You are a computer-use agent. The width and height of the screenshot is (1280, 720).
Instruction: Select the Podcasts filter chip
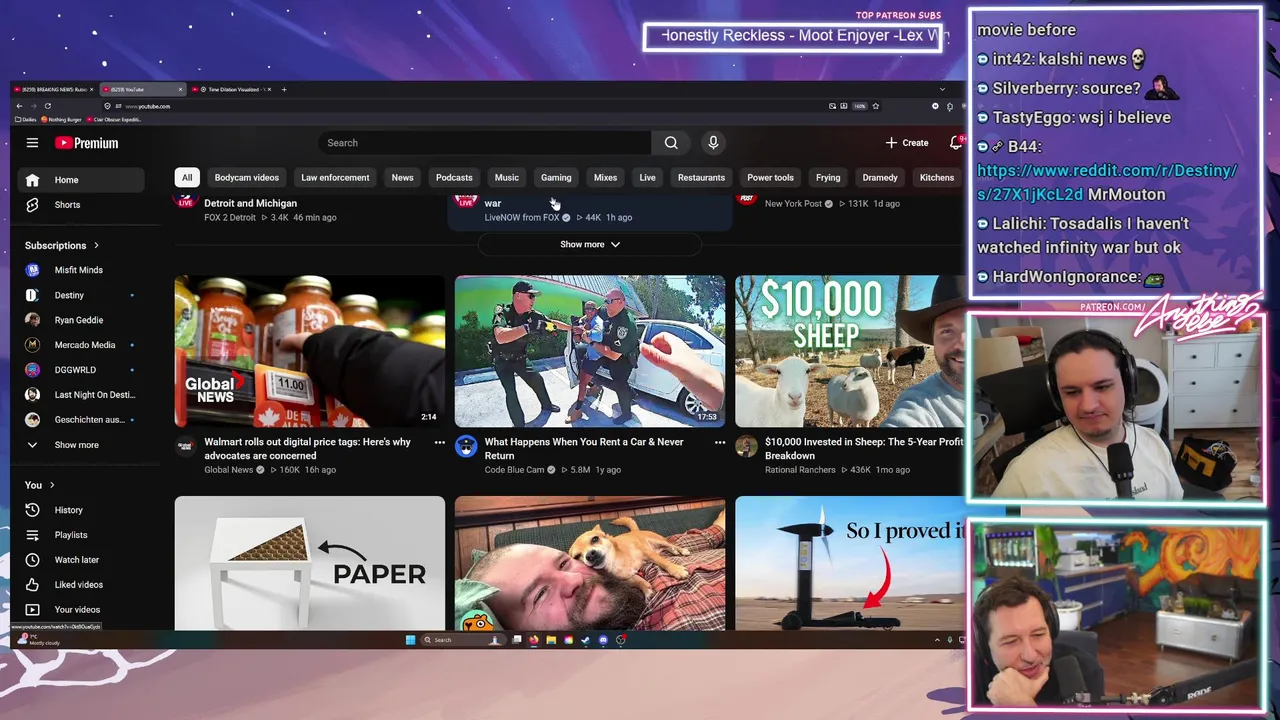coord(454,178)
